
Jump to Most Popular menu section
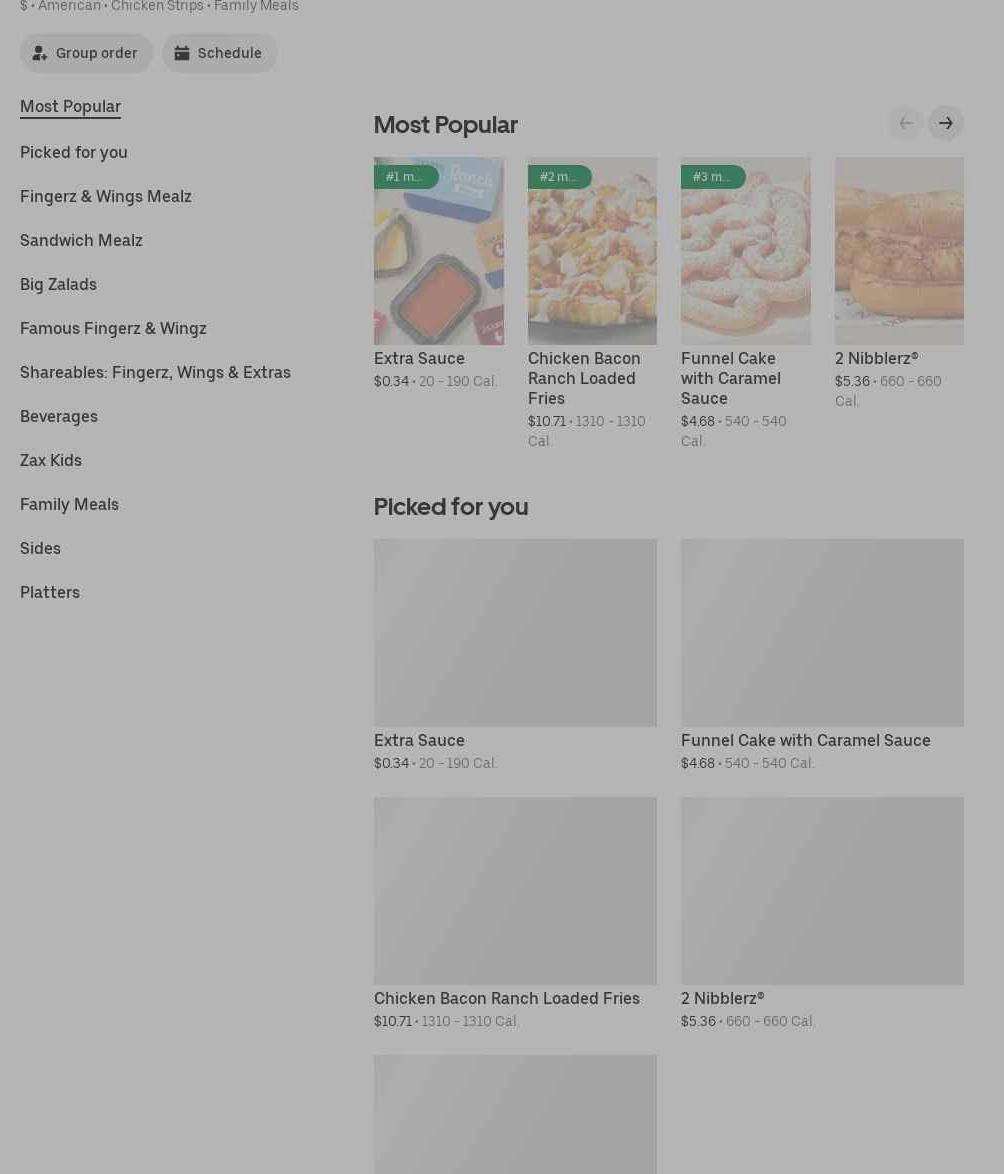tap(70, 106)
